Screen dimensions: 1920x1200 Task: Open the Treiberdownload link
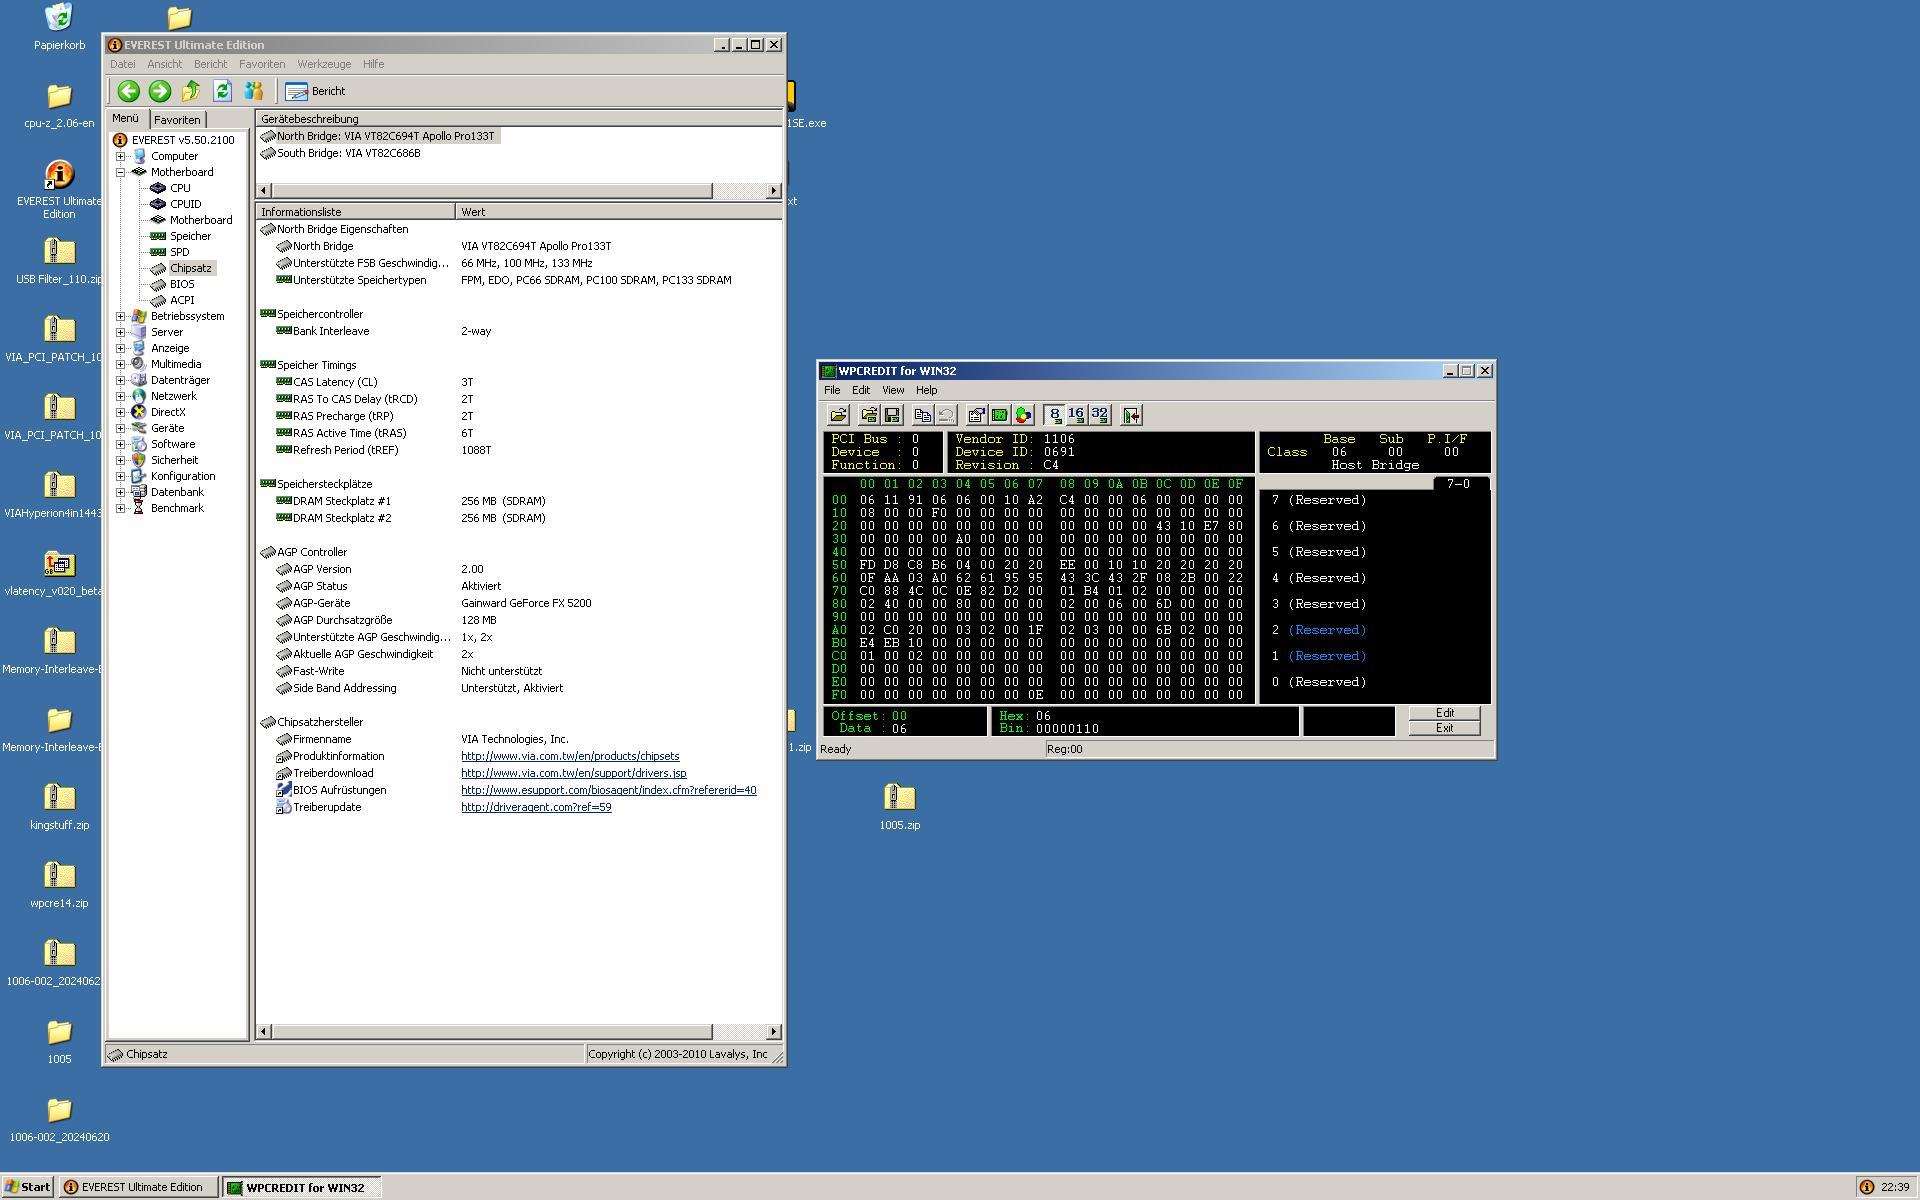(573, 773)
